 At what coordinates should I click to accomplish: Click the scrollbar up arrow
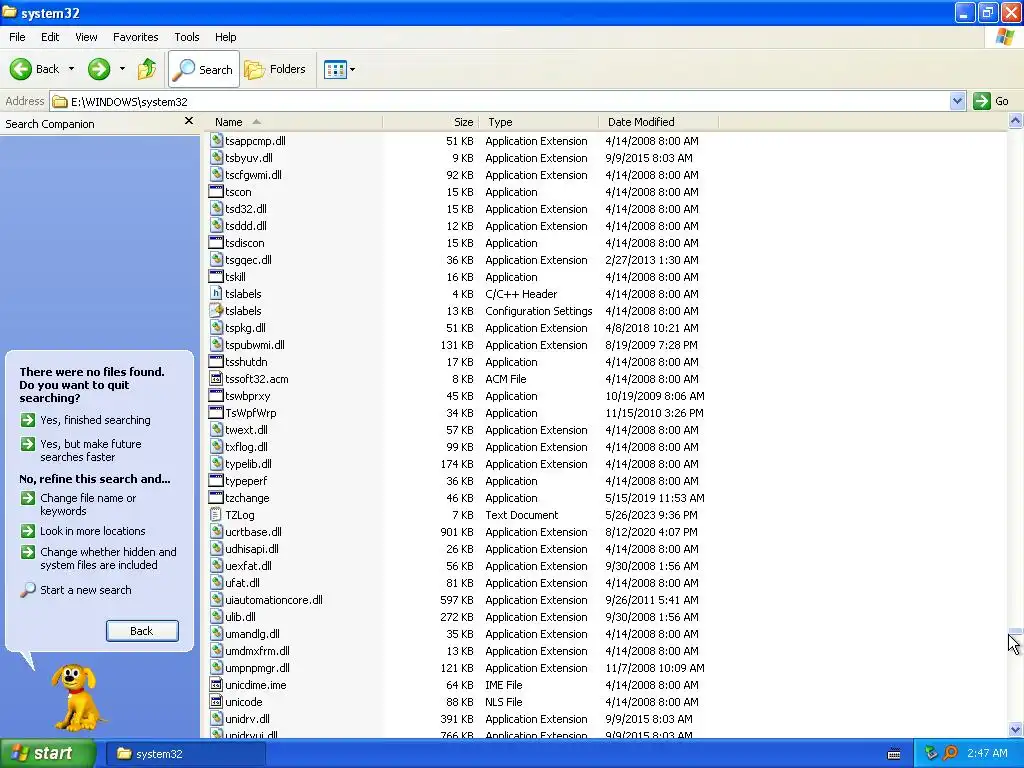1016,121
